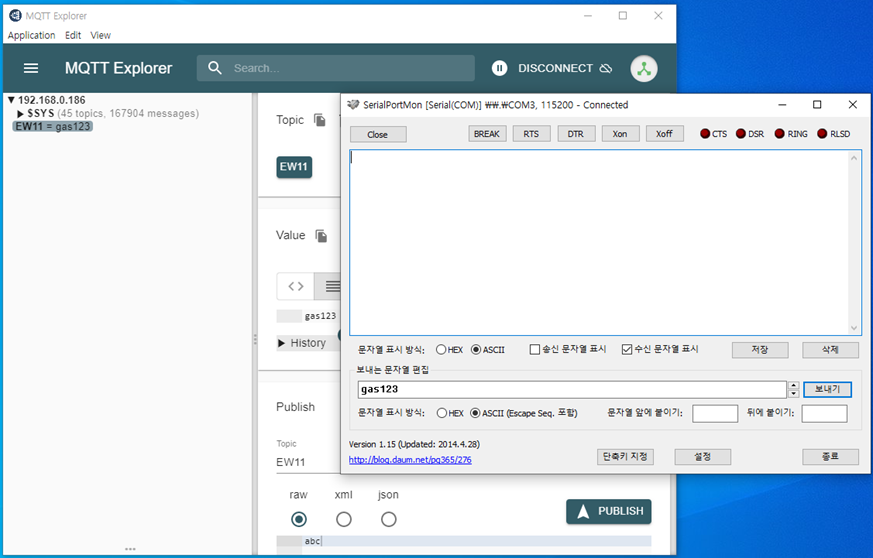873x558 pixels.
Task: Click the Xon button
Action: (620, 134)
